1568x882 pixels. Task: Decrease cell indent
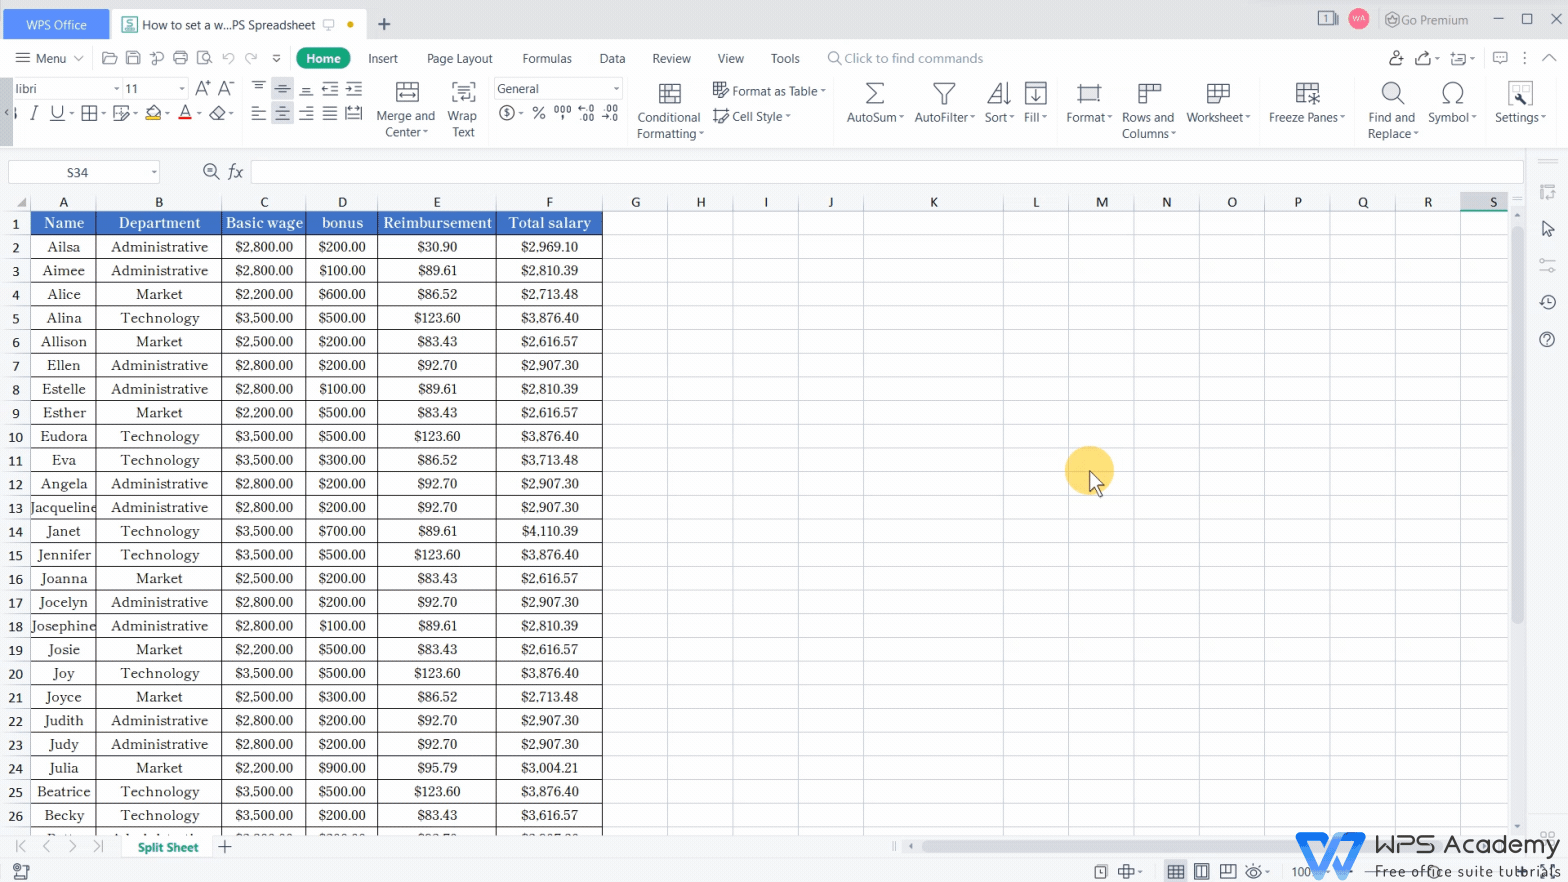330,88
